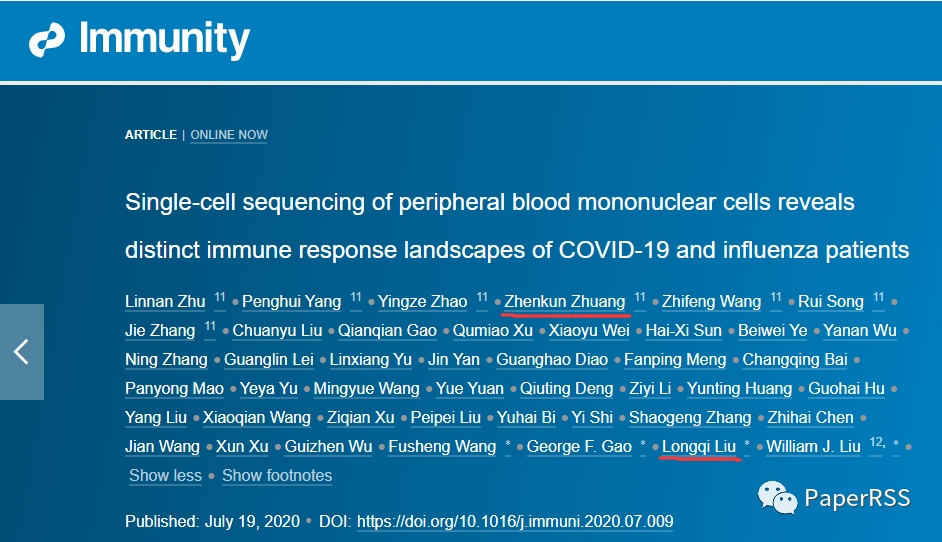Open author Penghui Yang's profile
Image resolution: width=942 pixels, height=542 pixels.
point(291,301)
